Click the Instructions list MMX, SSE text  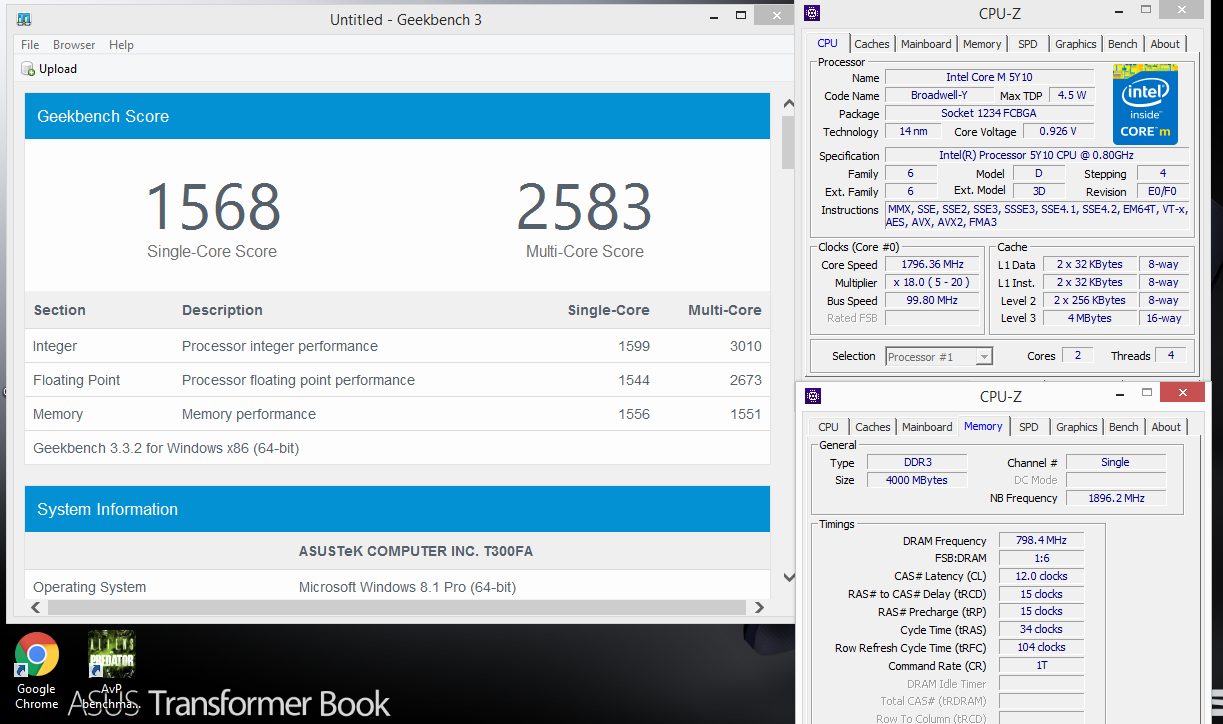[1037, 216]
